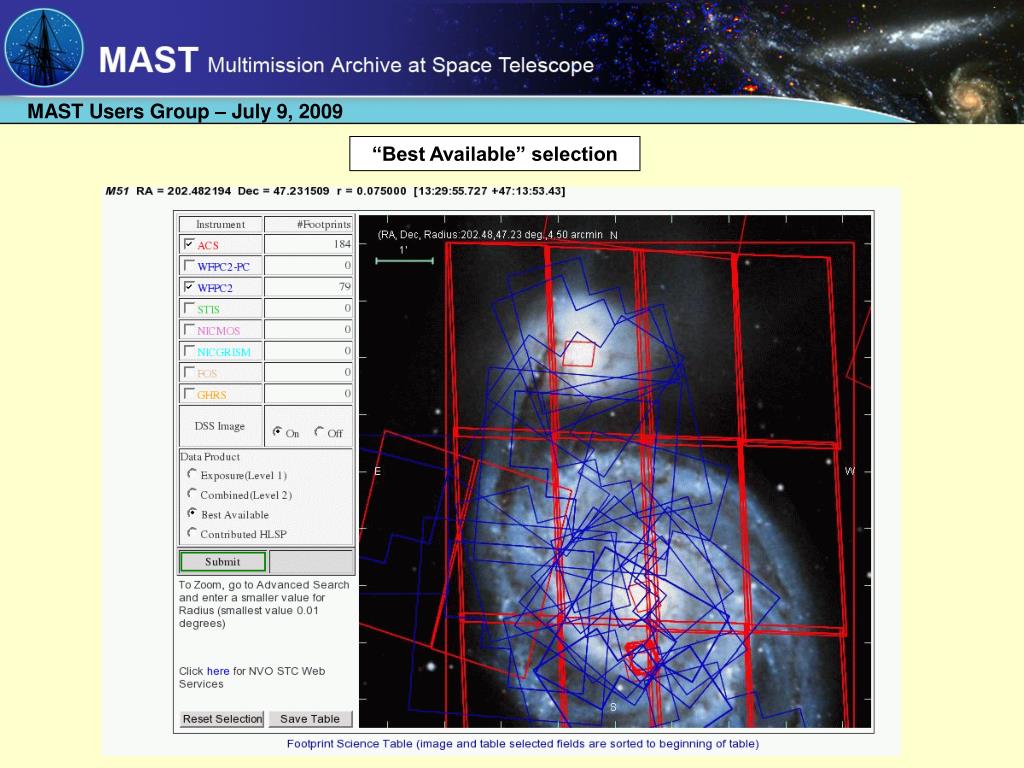Click the NICMOS instrument label
1024x768 pixels.
[219, 331]
